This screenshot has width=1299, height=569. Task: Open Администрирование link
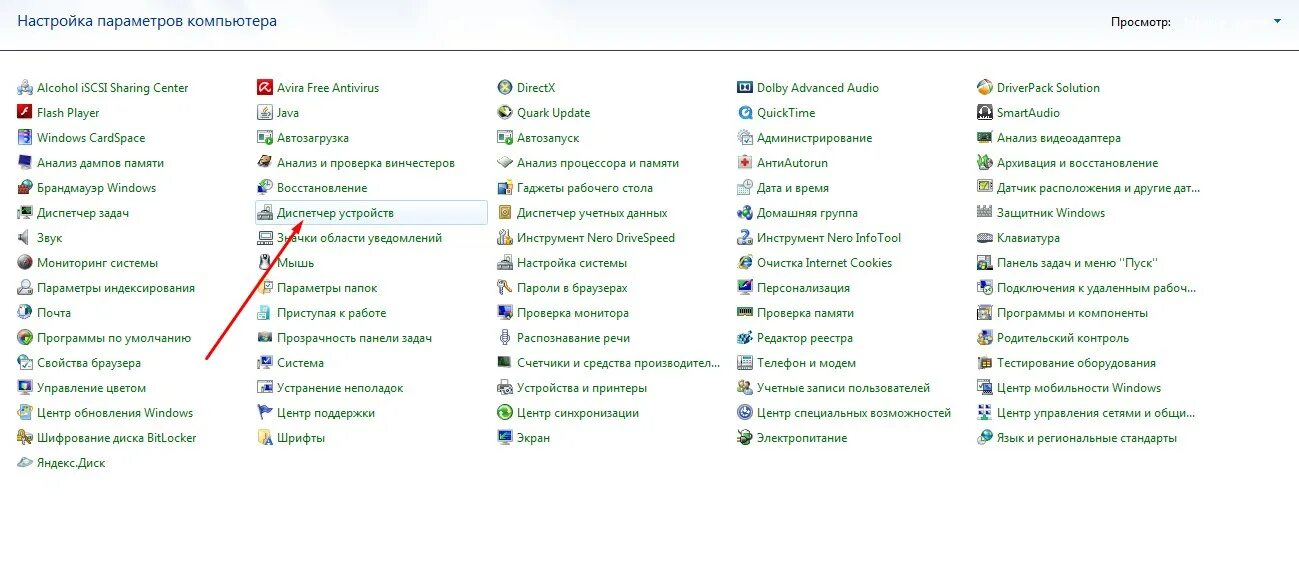click(814, 138)
